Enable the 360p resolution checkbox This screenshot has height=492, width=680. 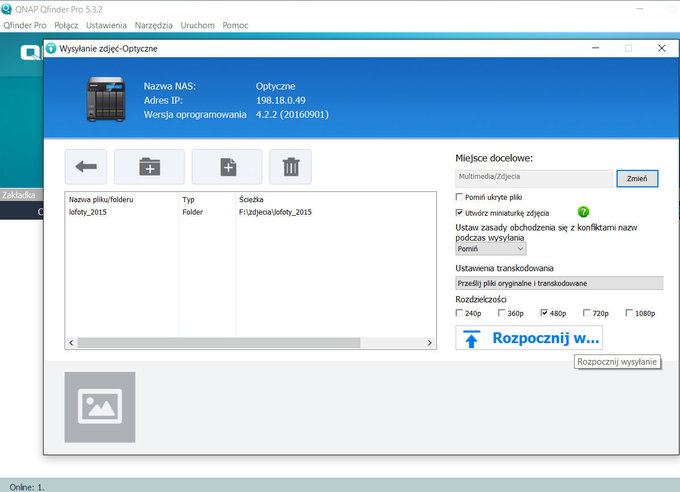pyautogui.click(x=502, y=313)
